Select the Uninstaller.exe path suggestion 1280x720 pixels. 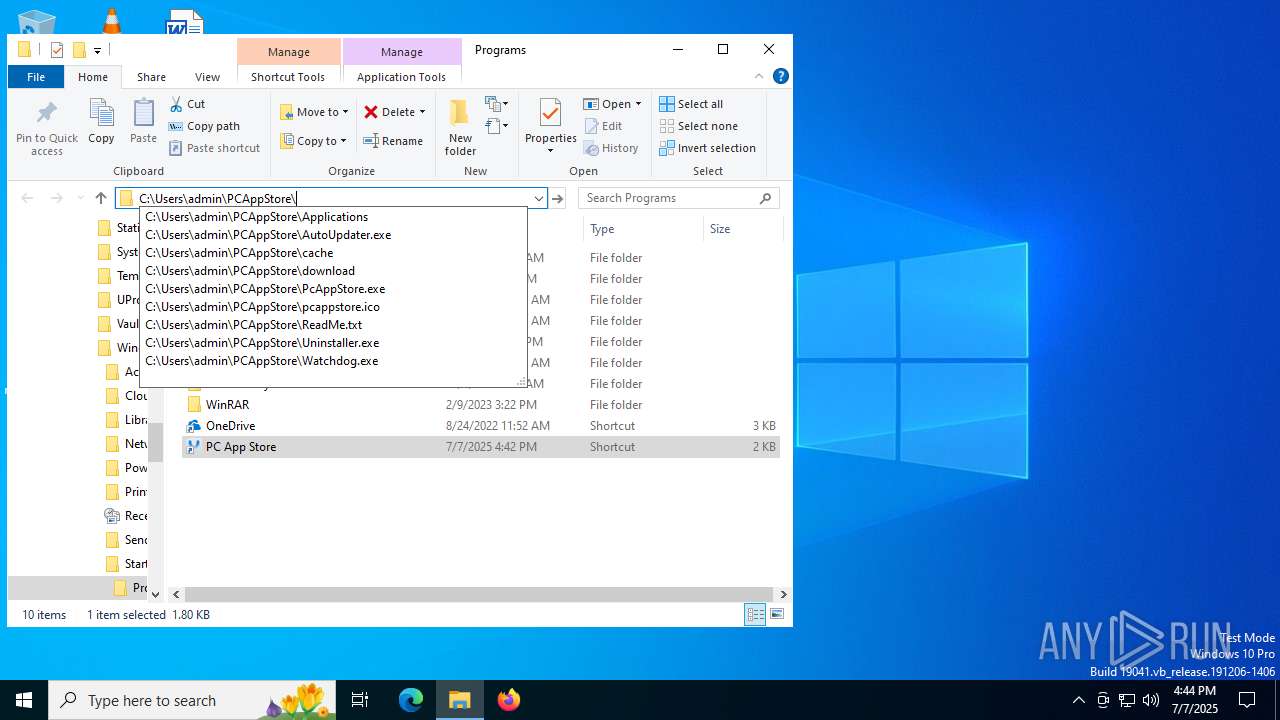pyautogui.click(x=333, y=343)
